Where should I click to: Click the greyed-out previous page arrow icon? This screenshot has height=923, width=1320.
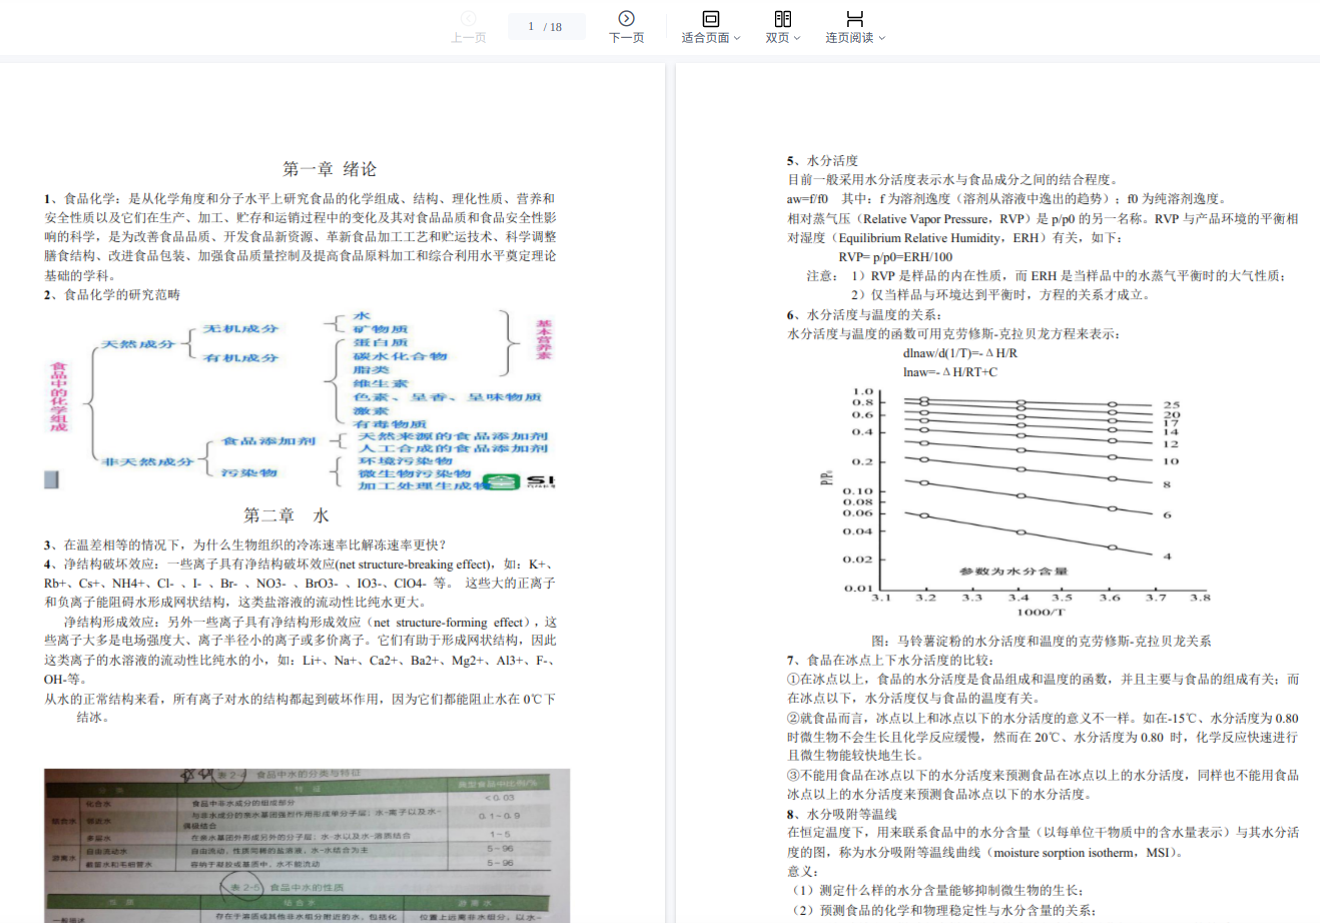click(x=468, y=18)
